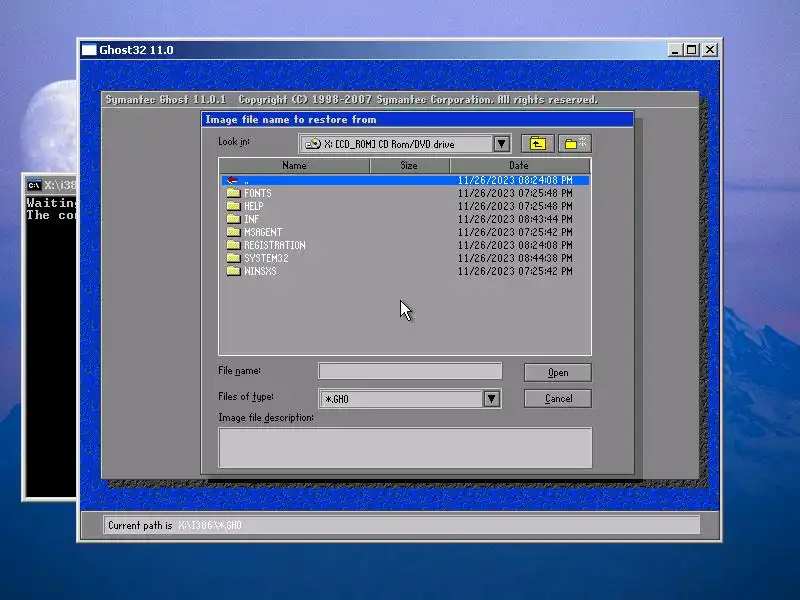Click the REGISTRATION folder icon
The width and height of the screenshot is (800, 600).
pos(233,244)
